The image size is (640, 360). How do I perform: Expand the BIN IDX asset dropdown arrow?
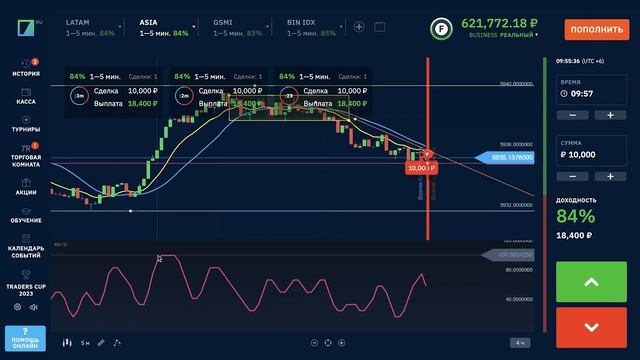(341, 27)
